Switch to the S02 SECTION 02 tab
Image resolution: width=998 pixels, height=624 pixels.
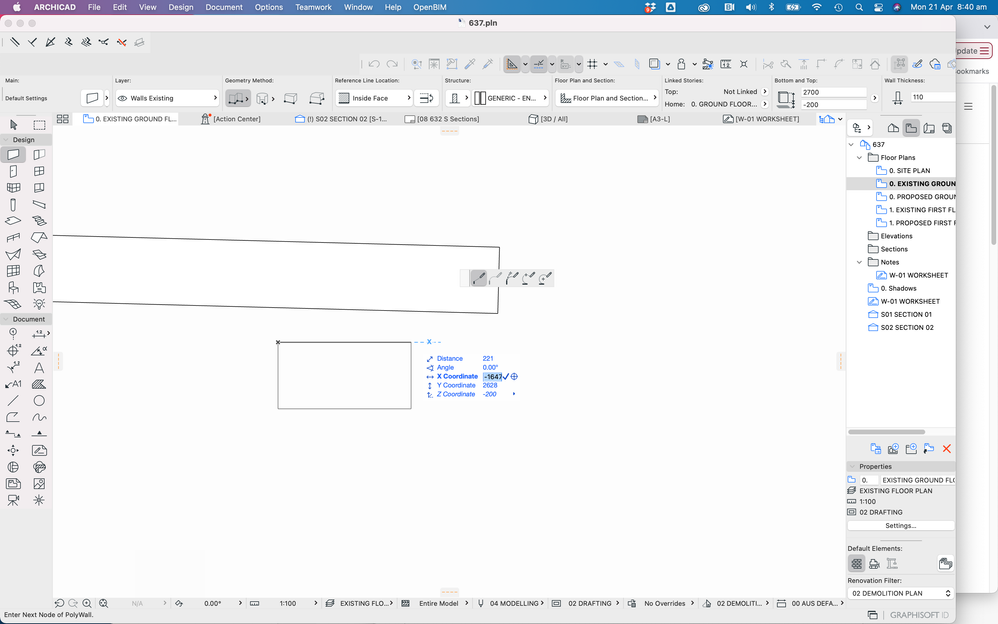tap(341, 119)
